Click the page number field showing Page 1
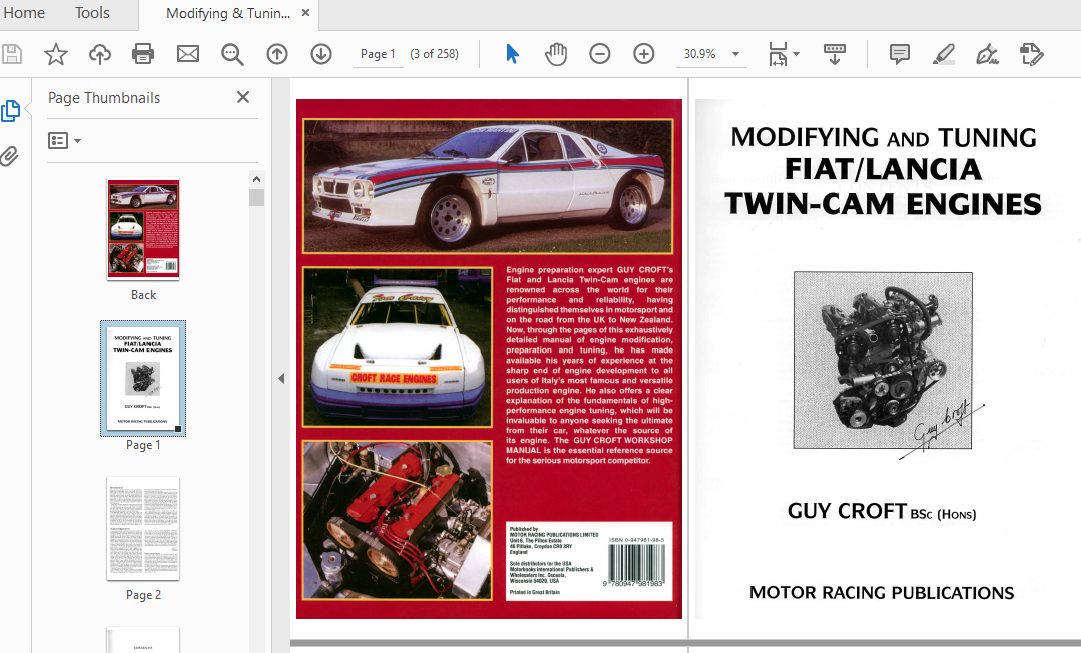 378,54
